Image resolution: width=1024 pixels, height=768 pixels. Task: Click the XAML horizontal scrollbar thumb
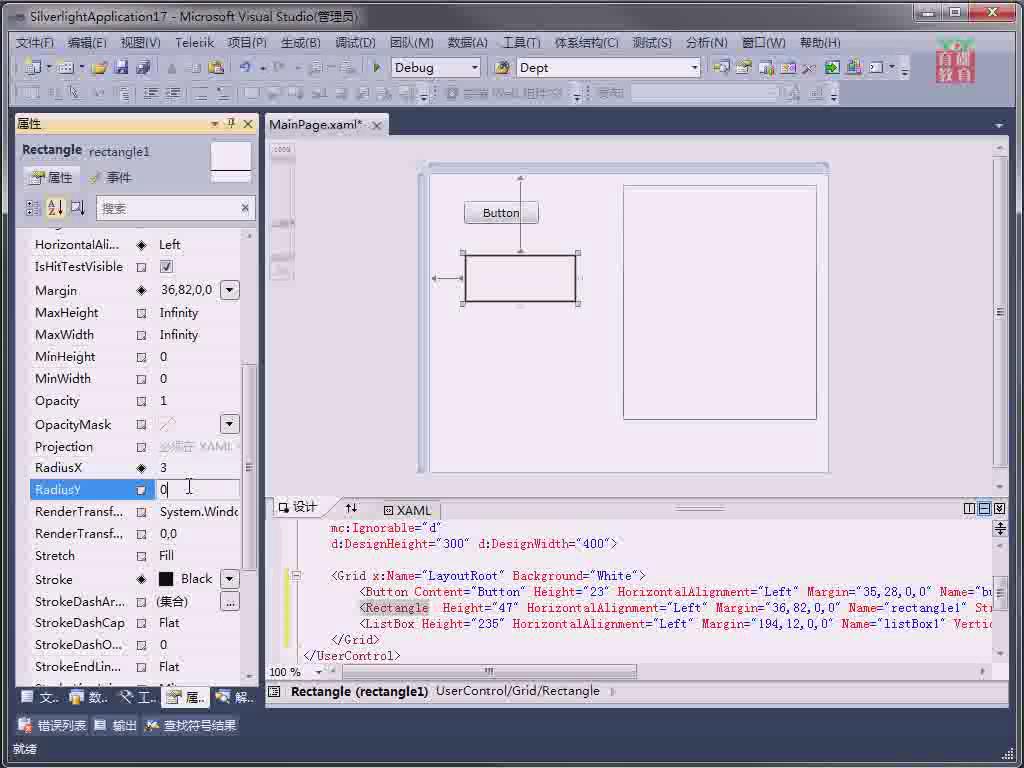tap(489, 671)
